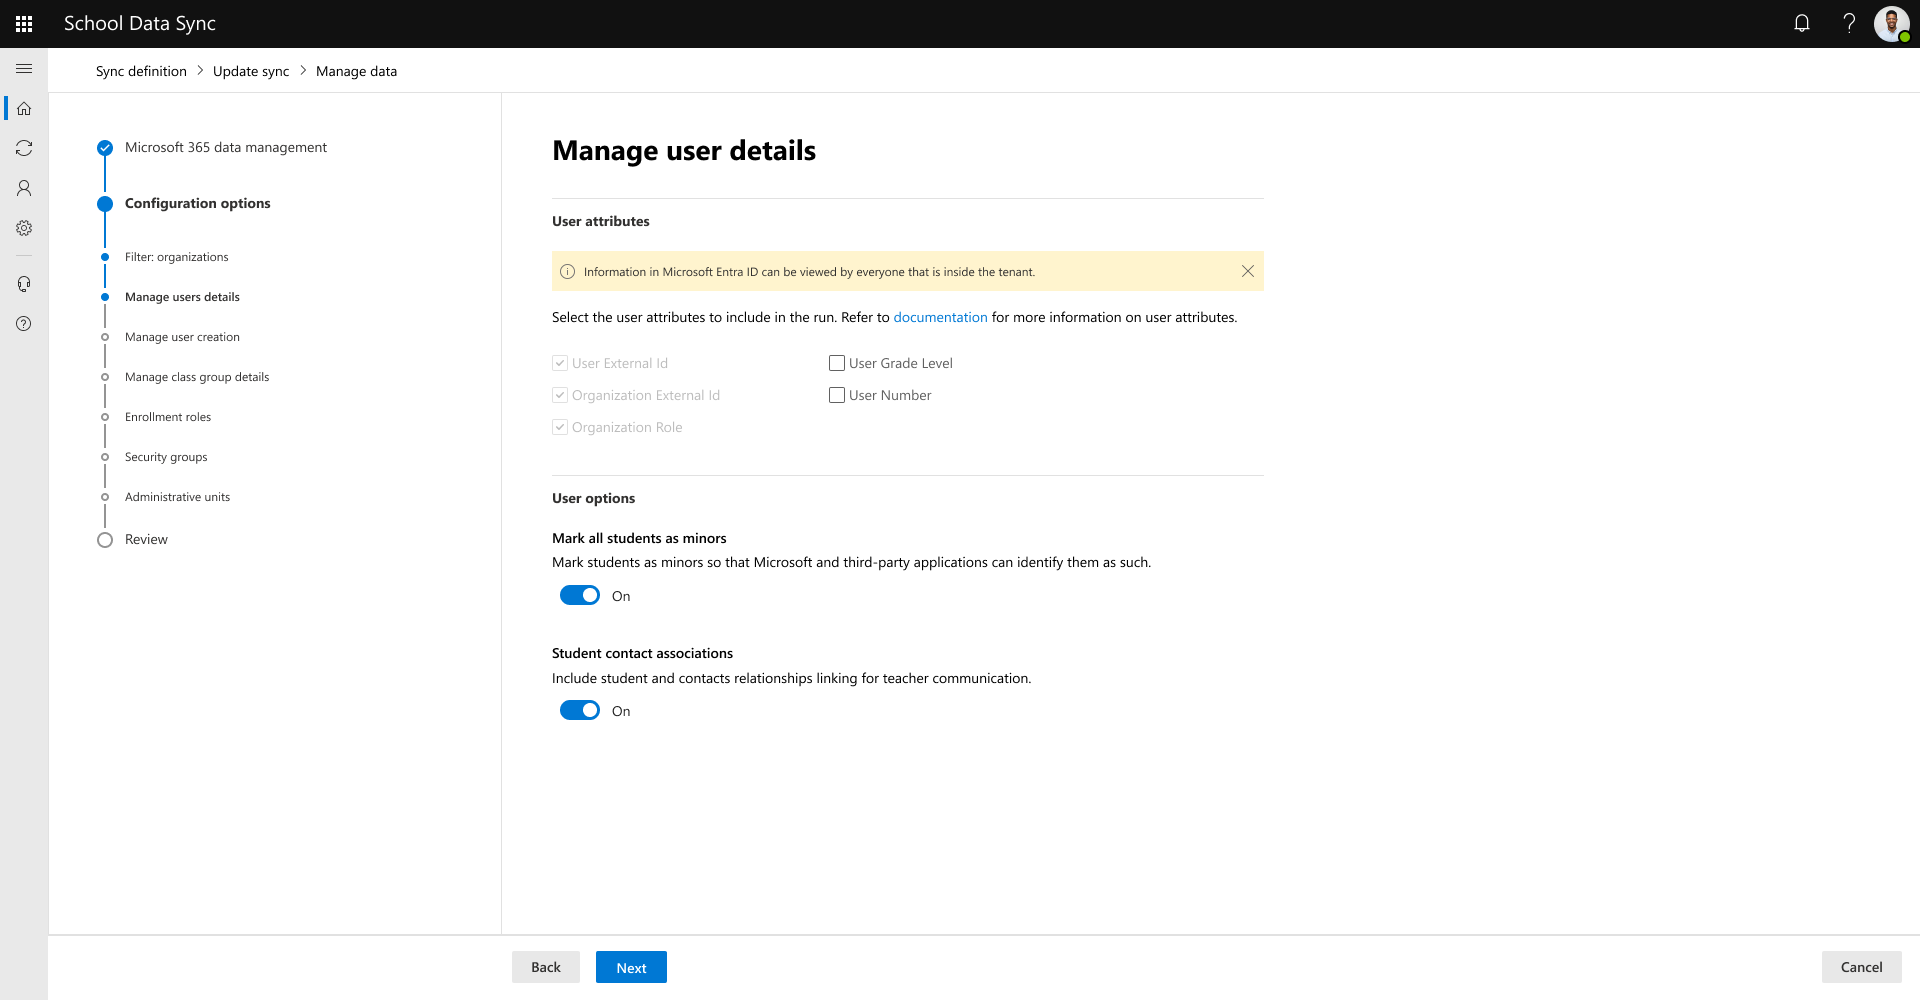Click the Next button
Image resolution: width=1920 pixels, height=1000 pixels.
(x=631, y=967)
